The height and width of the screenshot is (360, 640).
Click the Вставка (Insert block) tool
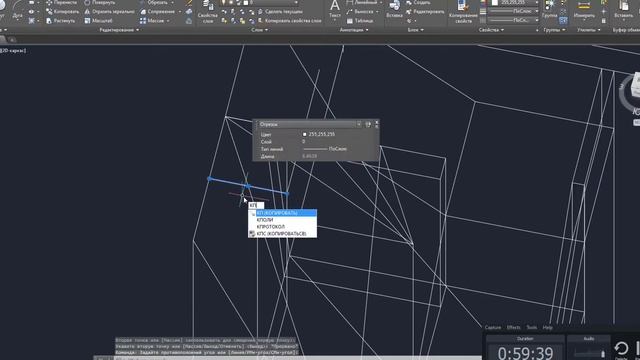coord(394,10)
